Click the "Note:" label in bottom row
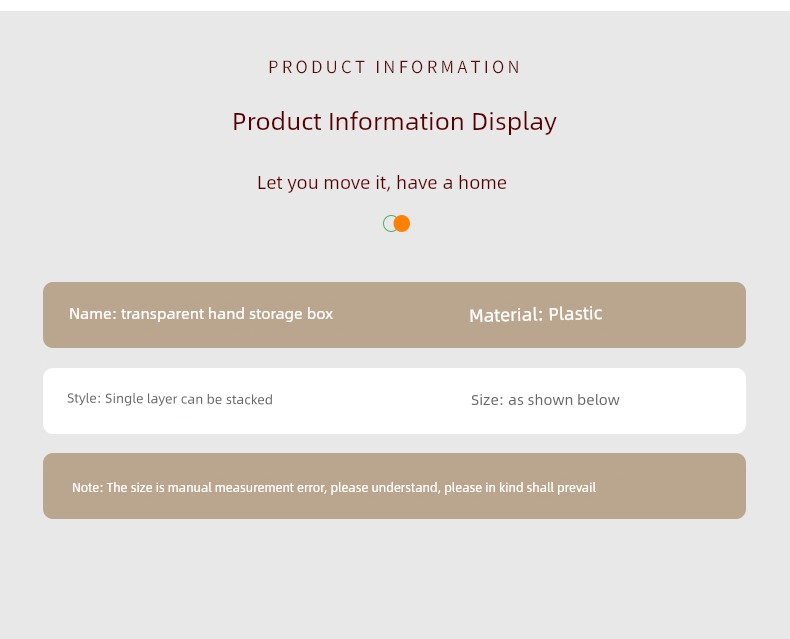 (87, 488)
